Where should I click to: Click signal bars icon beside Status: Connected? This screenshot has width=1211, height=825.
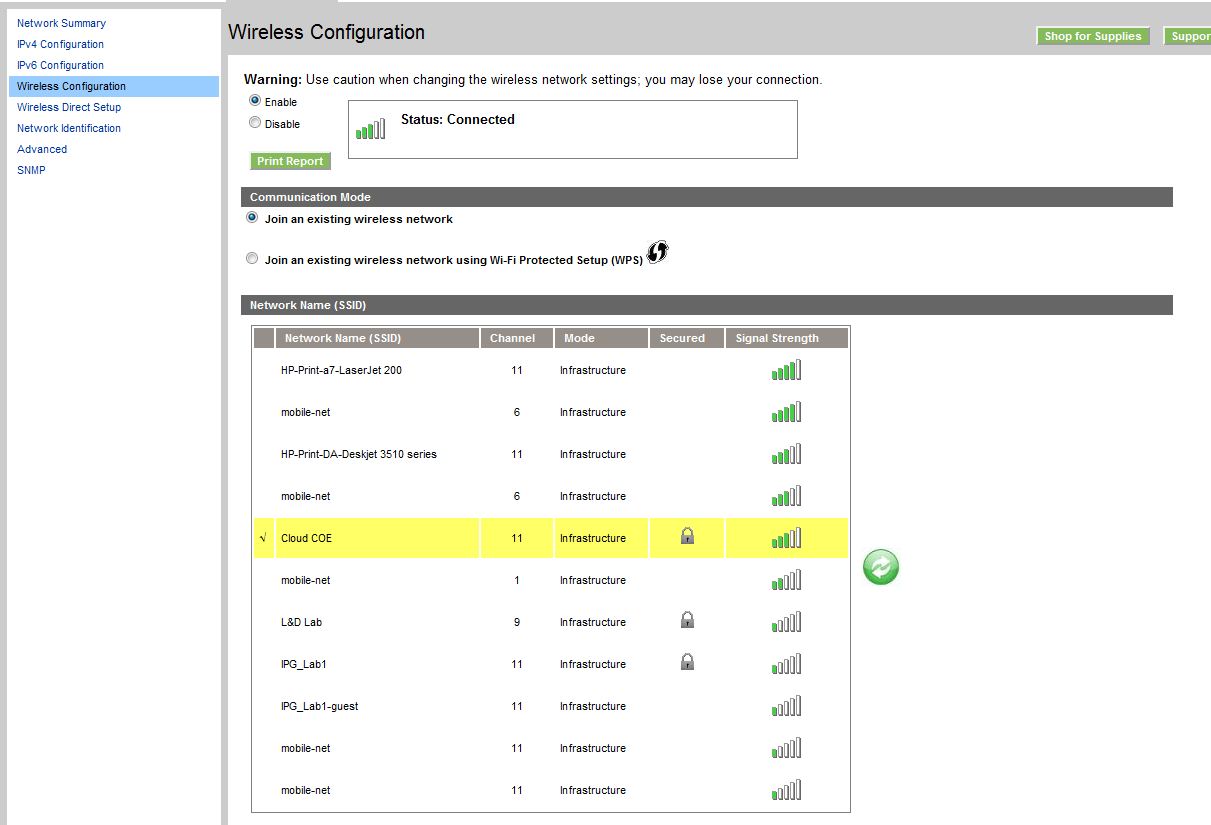(370, 129)
